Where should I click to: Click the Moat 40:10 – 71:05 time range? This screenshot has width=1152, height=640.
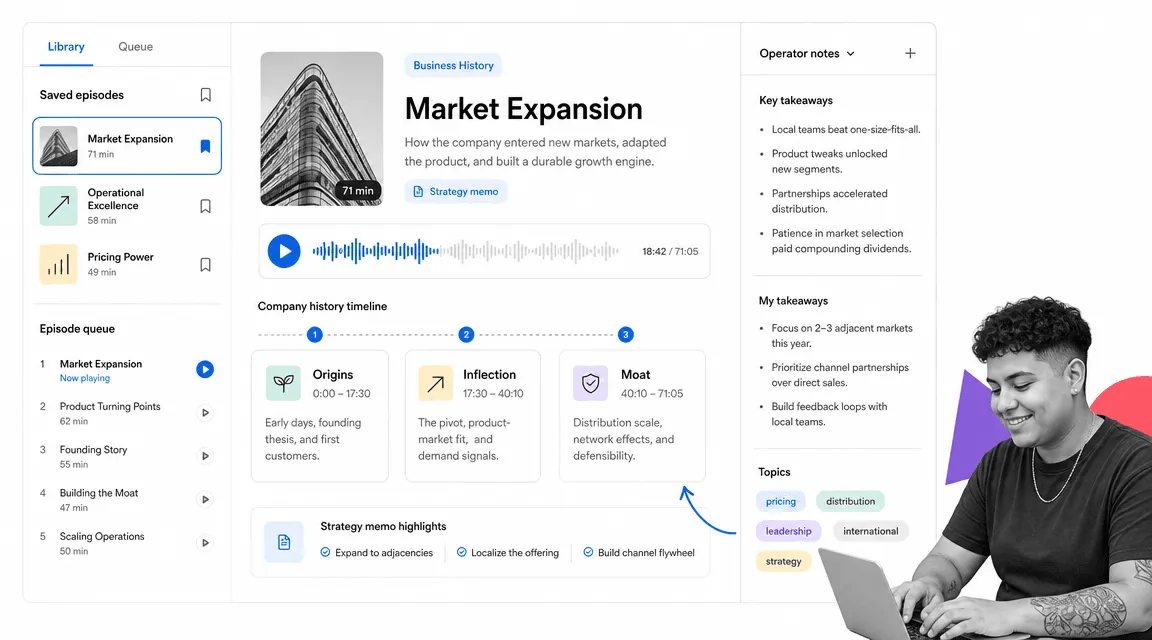[x=652, y=394]
